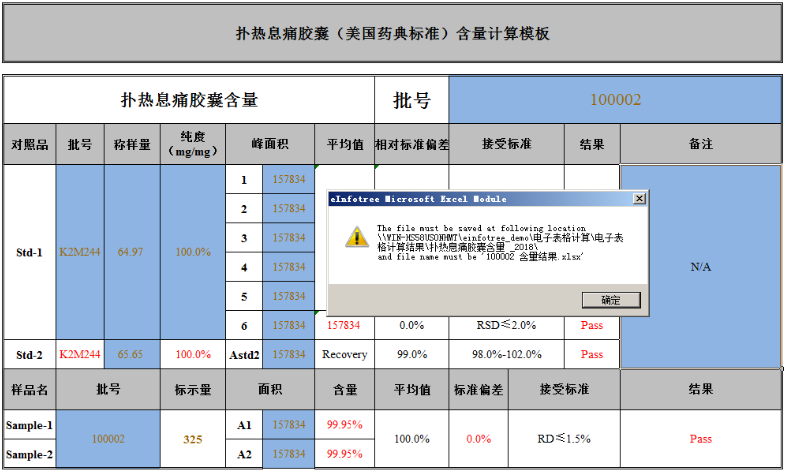Select the Std-1 weight cell 64.97
Screen dimensions: 785x472
coord(130,252)
